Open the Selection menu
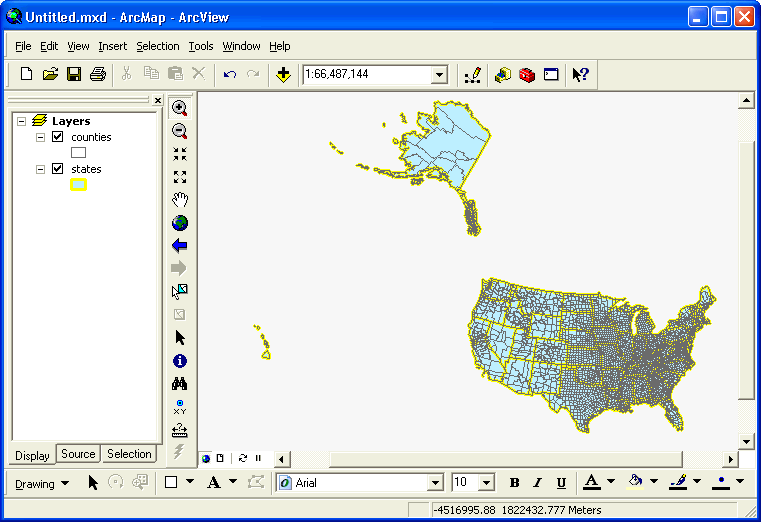Screen dimensions: 761x522 click(158, 46)
